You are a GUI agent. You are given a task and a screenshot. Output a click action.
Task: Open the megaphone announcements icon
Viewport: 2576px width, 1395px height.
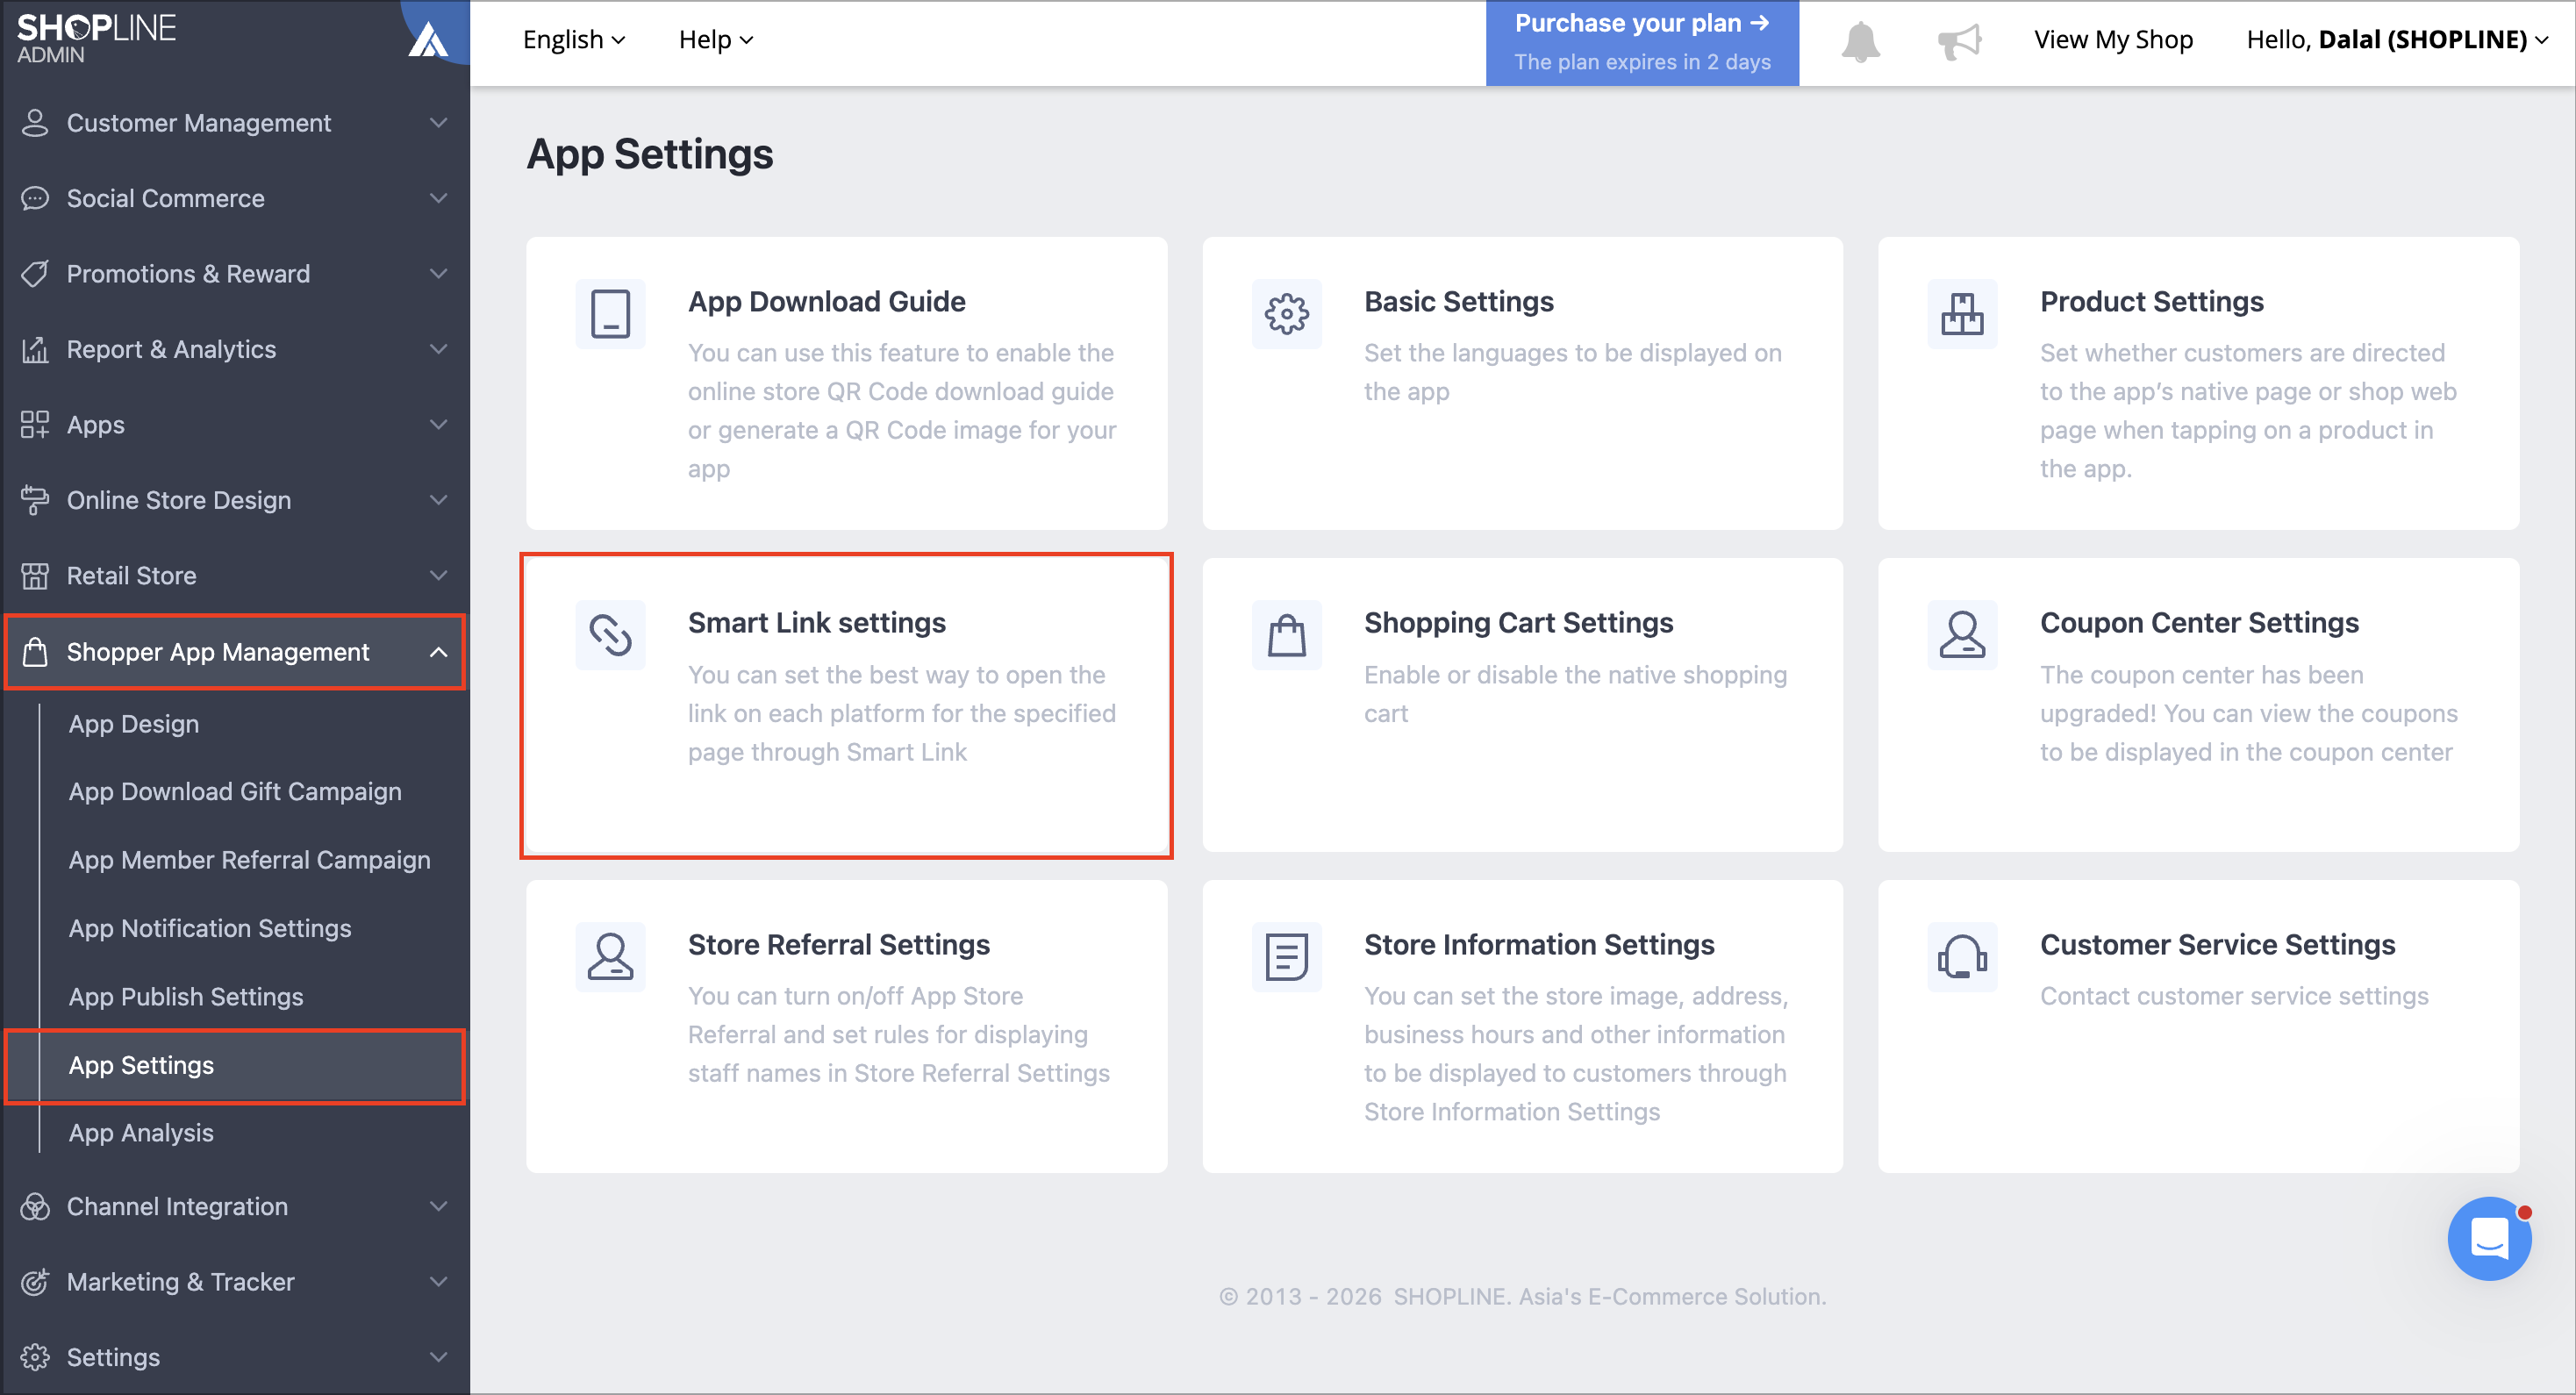[x=1959, y=41]
